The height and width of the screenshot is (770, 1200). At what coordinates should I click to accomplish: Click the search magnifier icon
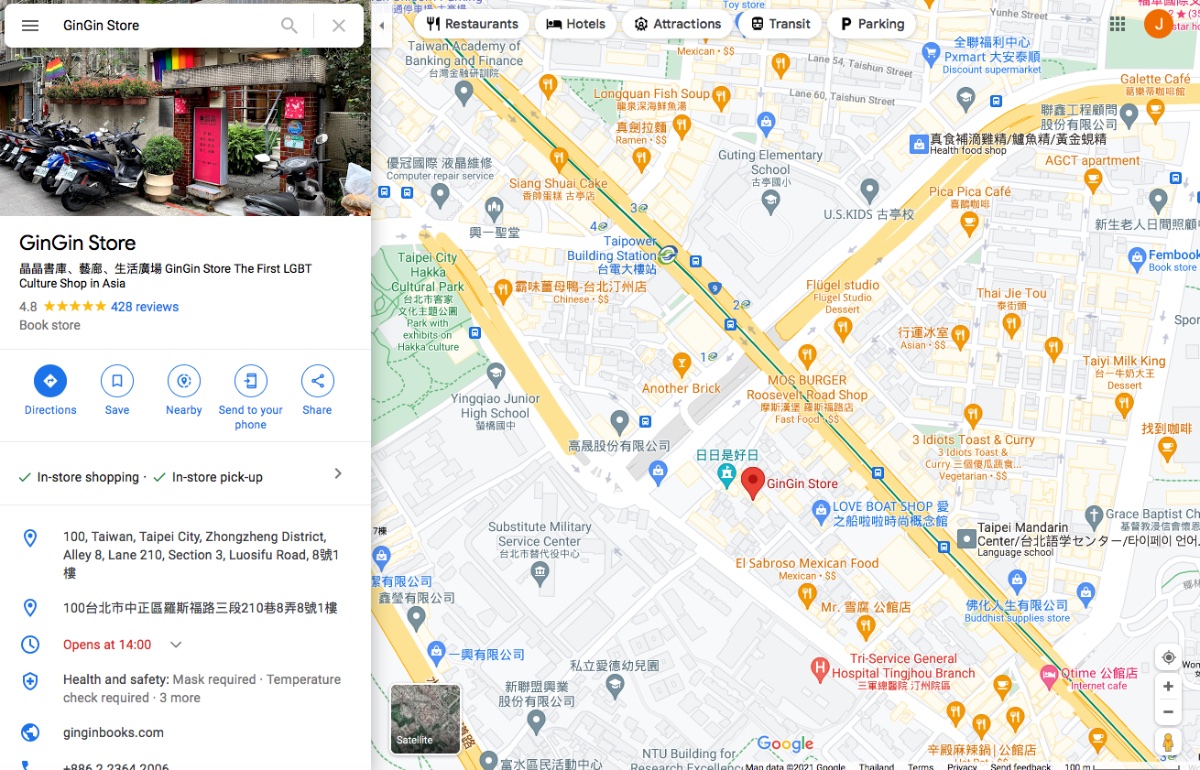[289, 25]
